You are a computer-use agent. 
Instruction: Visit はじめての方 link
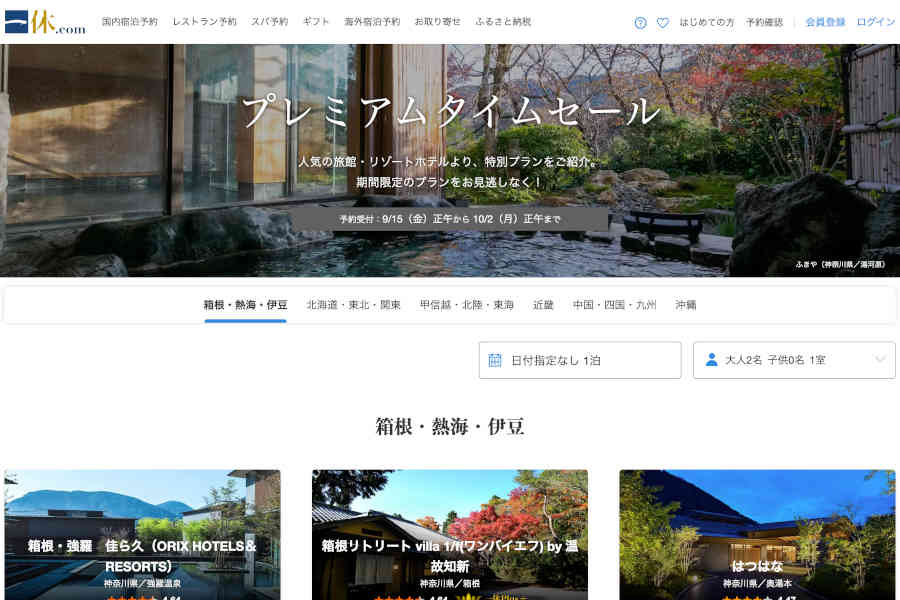[x=707, y=22]
